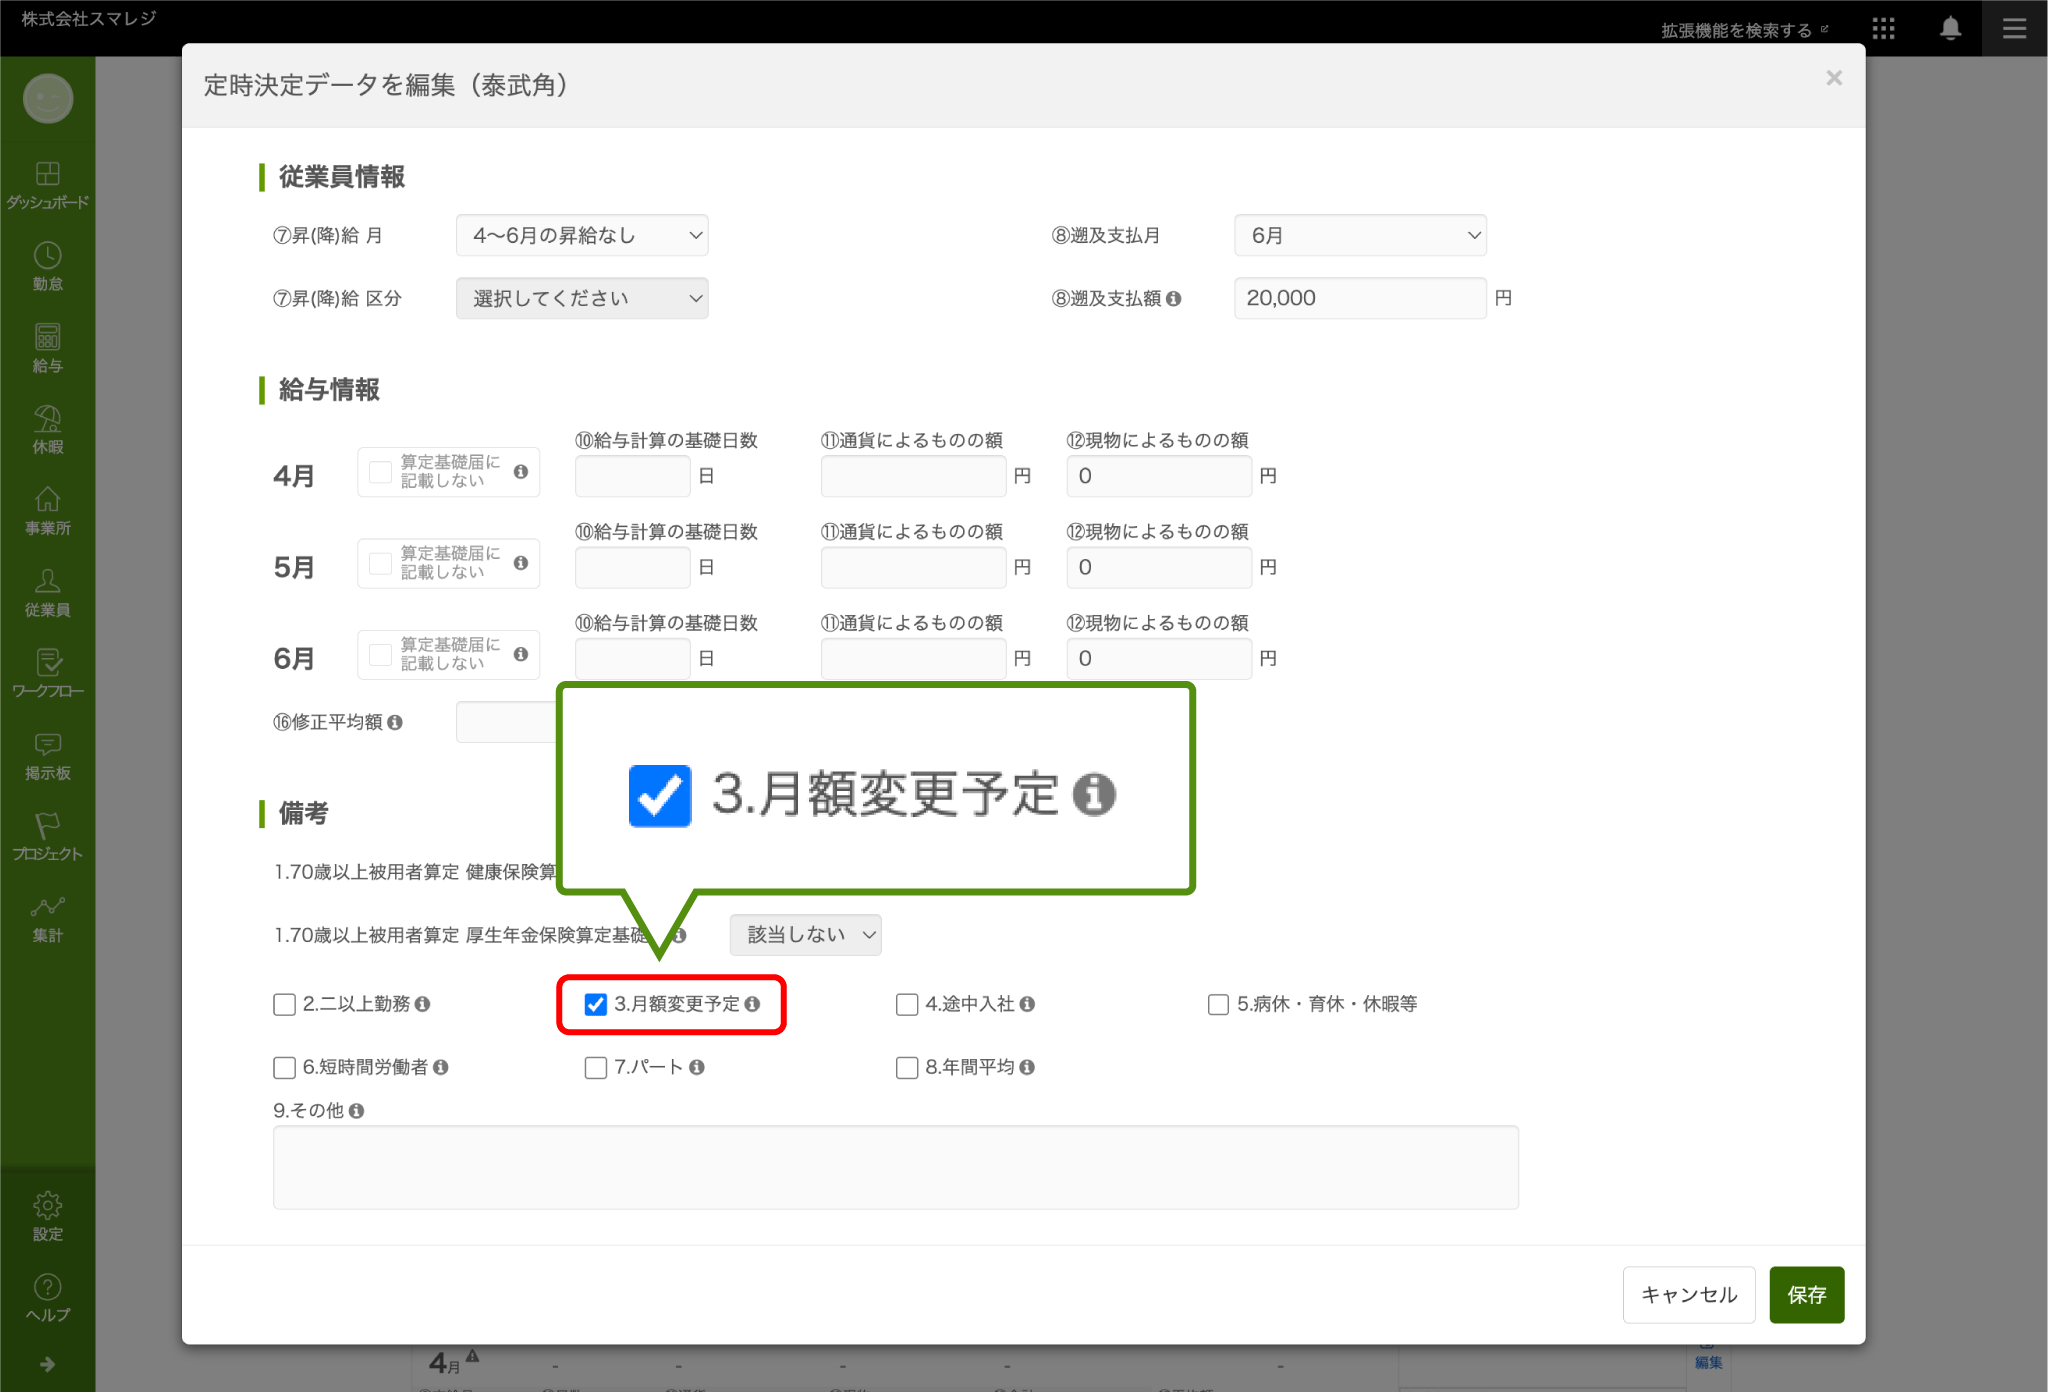Viewport: 2048px width, 1392px height.
Task: Open the 昇(降)給 月 dropdown
Action: (582, 235)
